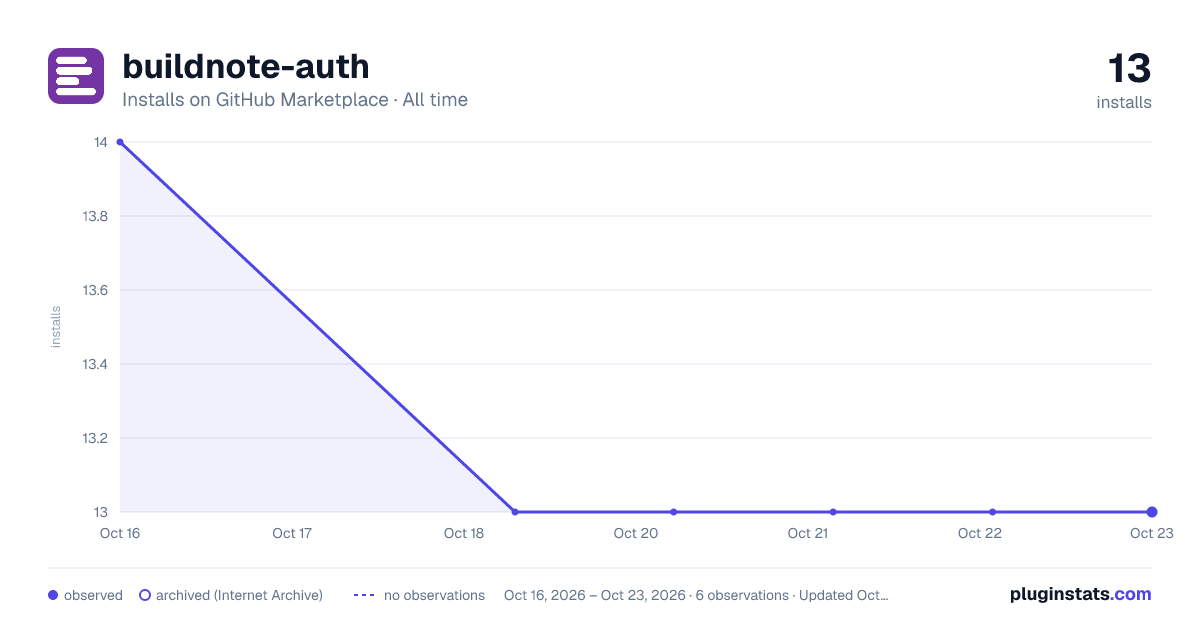The width and height of the screenshot is (1200, 630).
Task: Click the 'Oct 23' x-axis label
Action: coord(1151,533)
